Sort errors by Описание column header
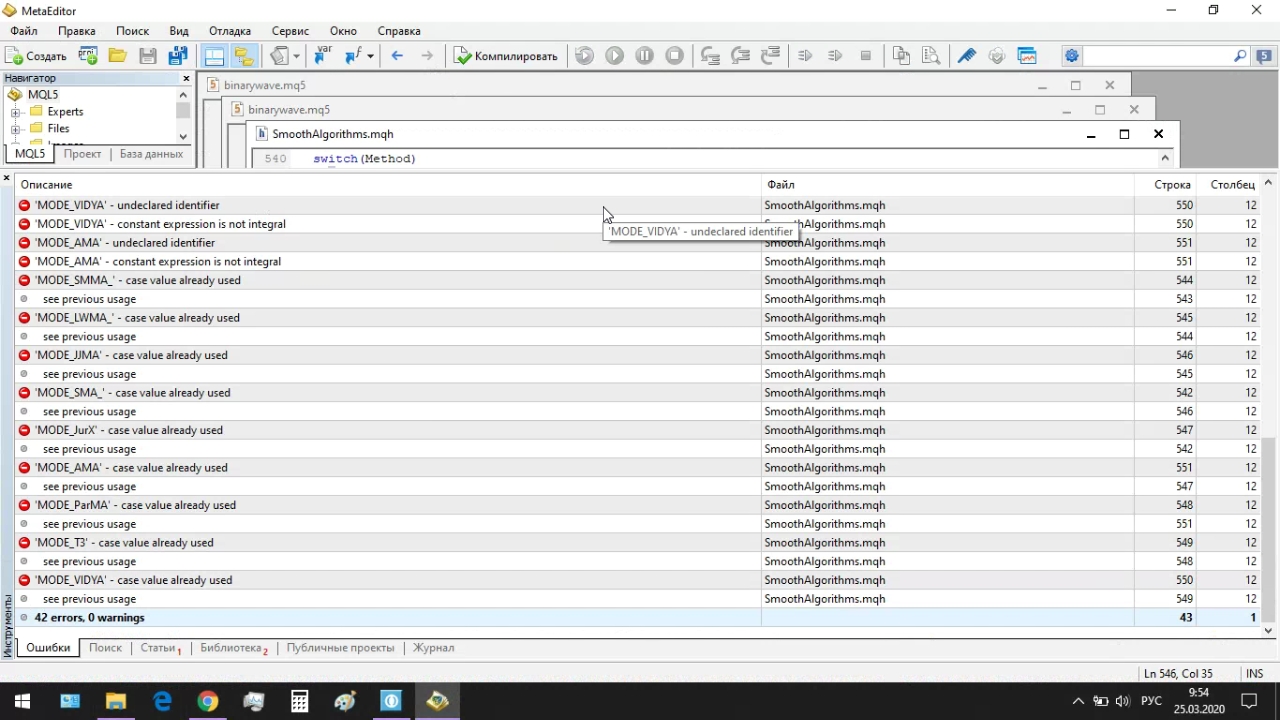This screenshot has width=1280, height=720. (x=388, y=185)
